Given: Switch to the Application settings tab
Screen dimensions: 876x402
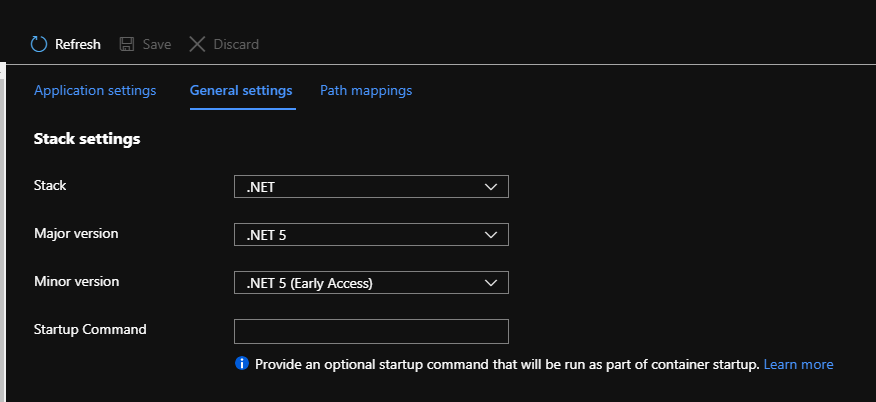Looking at the screenshot, I should click(x=95, y=91).
